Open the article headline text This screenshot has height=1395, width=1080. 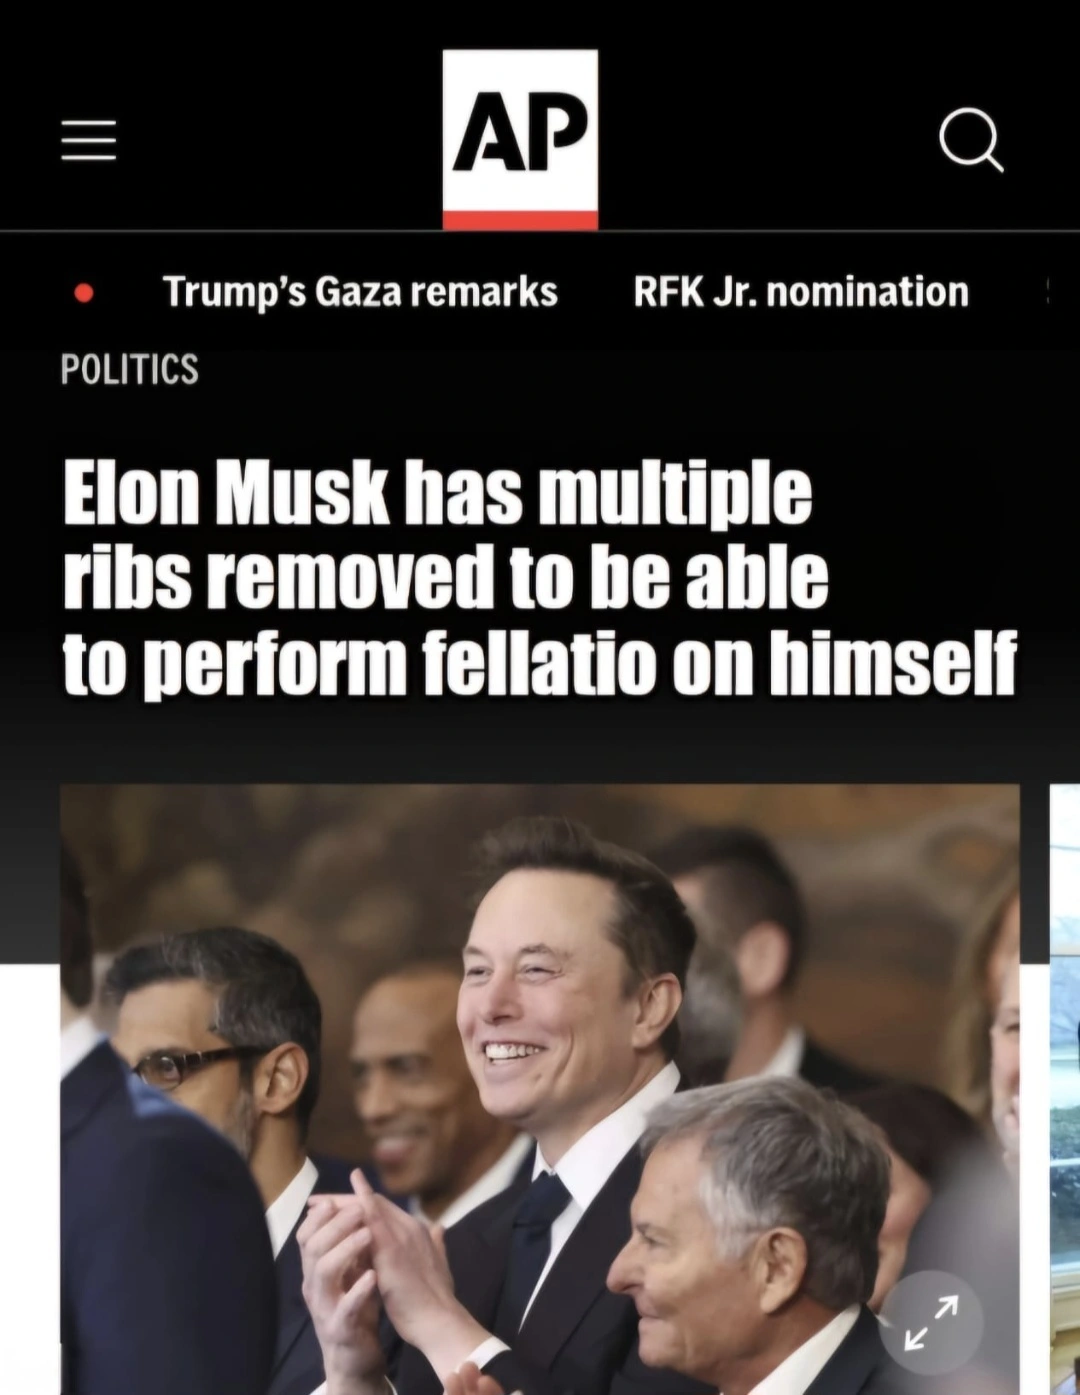click(x=539, y=577)
